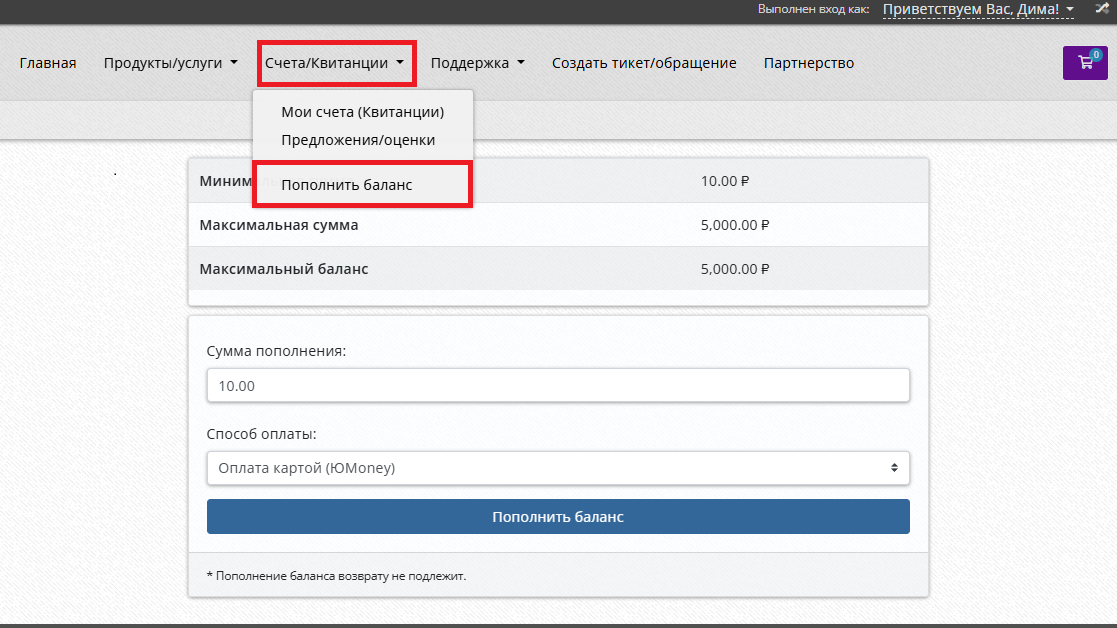Click the cart item count badge

pos(1096,54)
